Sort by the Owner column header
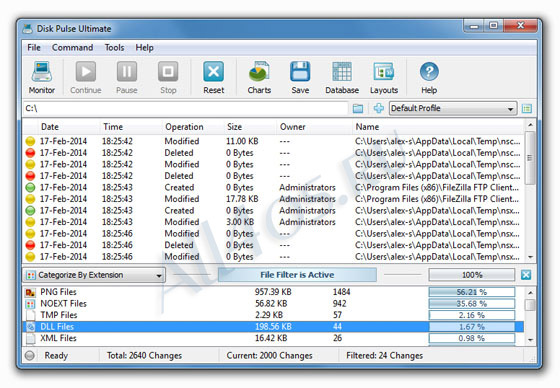Screen dimensions: 560x388 [314, 127]
